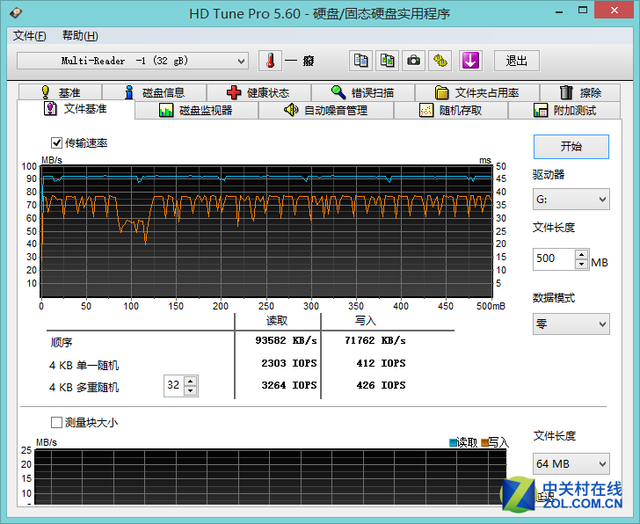
Task: Decrease the queue depth 32 stepper
Action: 191,391
